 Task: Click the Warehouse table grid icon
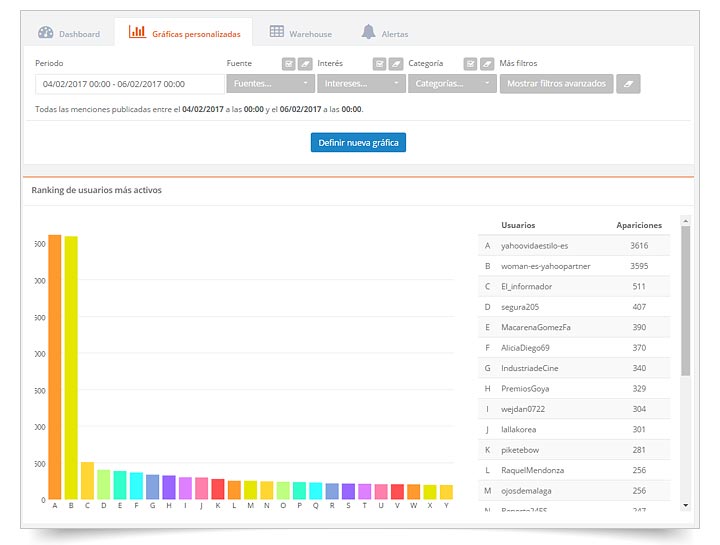276,31
